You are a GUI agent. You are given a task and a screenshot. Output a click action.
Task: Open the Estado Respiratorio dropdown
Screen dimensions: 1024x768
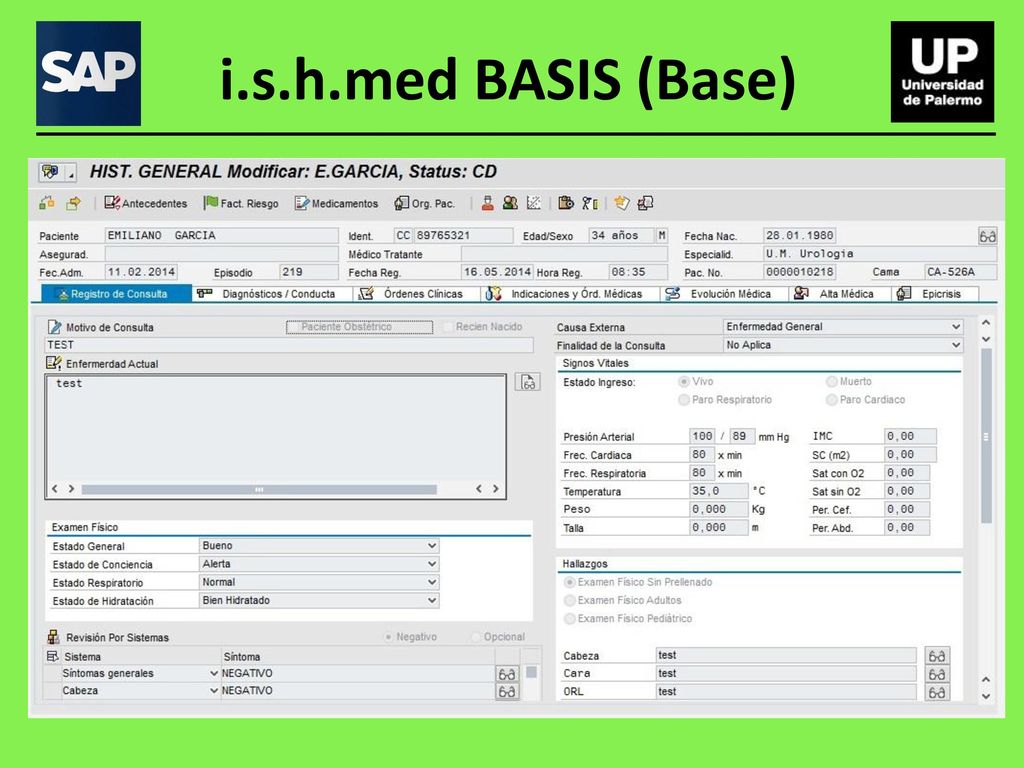[319, 583]
